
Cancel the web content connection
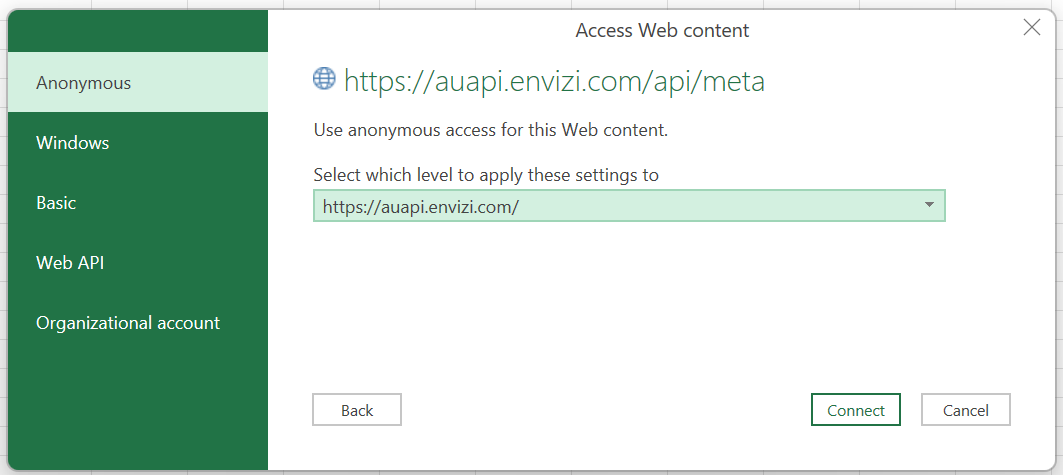(x=965, y=410)
